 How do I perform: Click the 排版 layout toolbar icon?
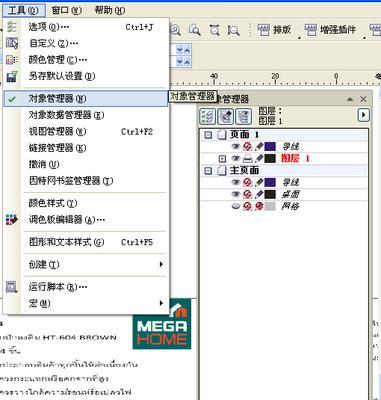pyautogui.click(x=264, y=30)
